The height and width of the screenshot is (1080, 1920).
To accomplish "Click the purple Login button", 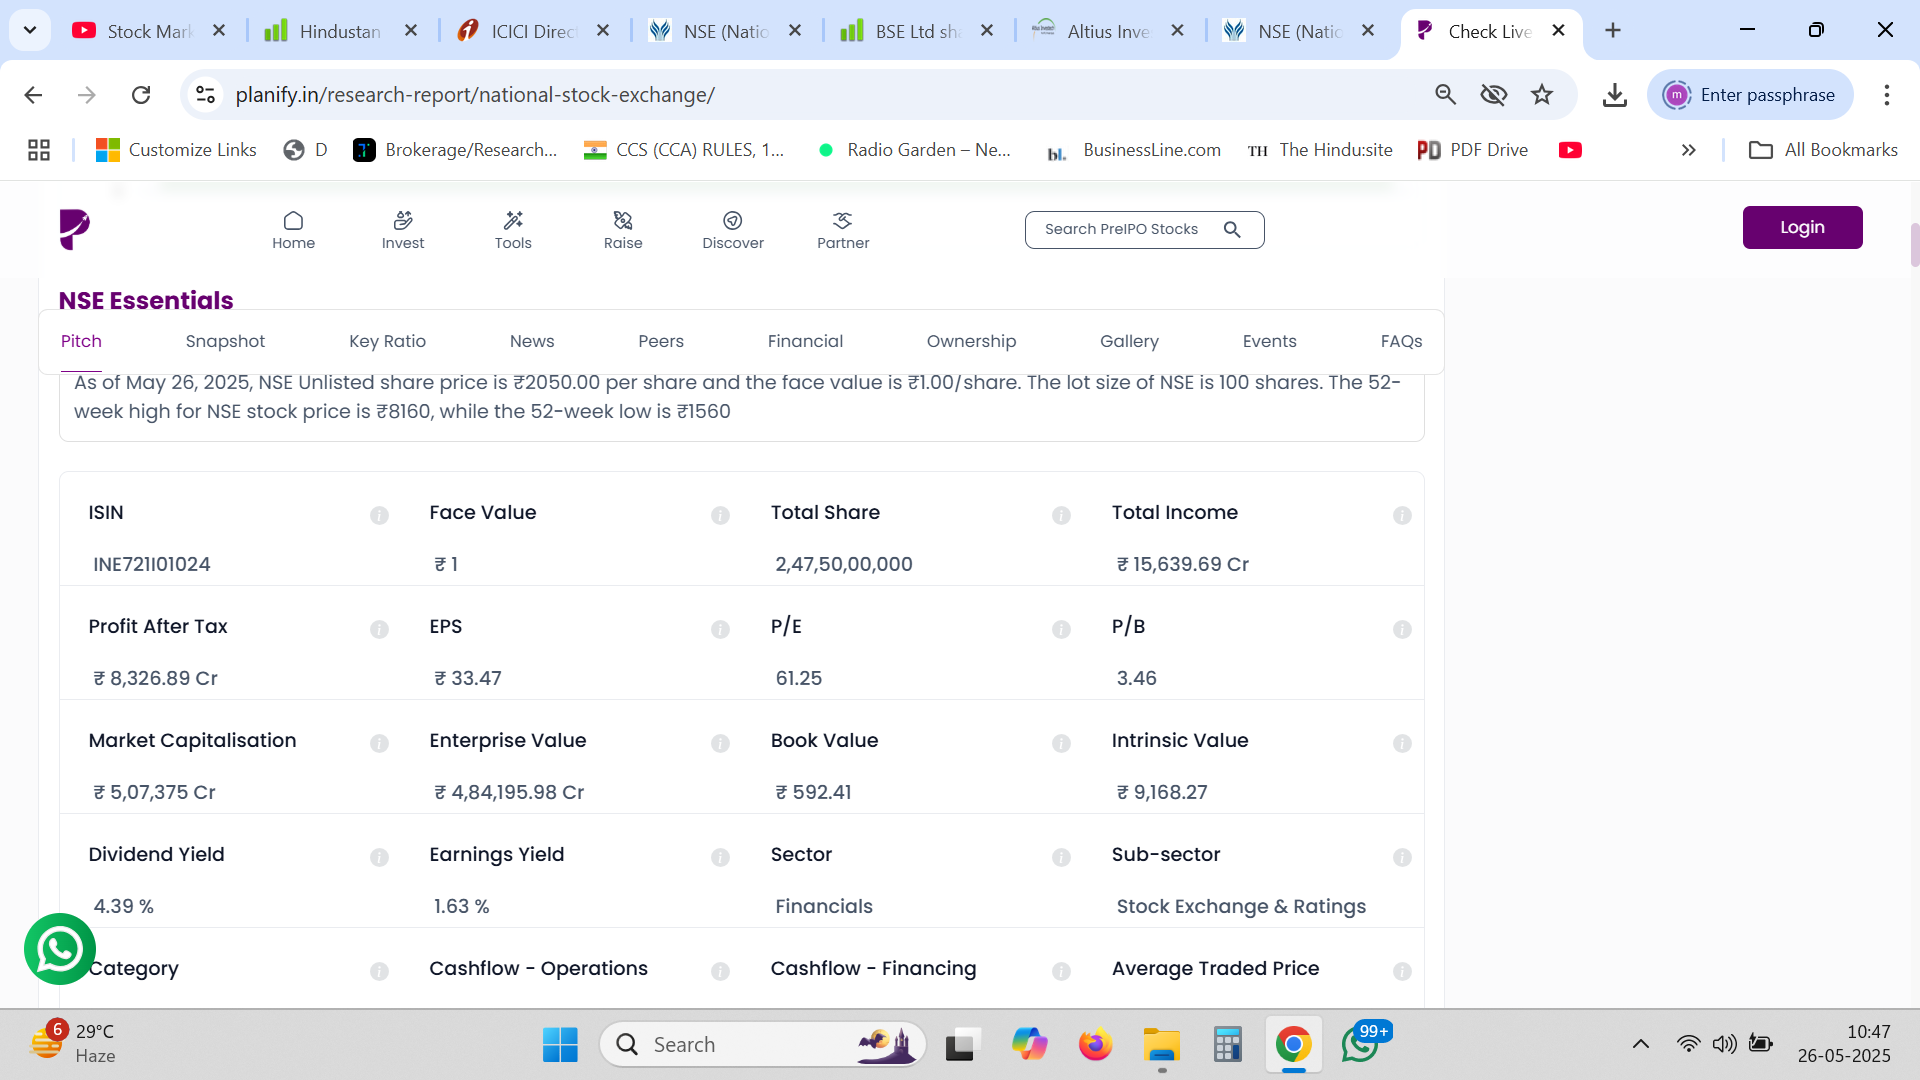I will [x=1802, y=227].
